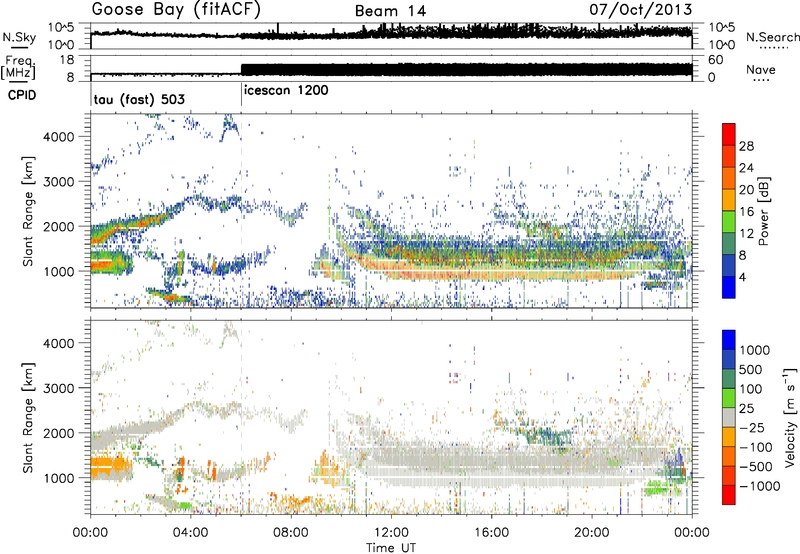800x554 pixels.
Task: Click the '1000' velocity scale tick
Action: 755,350
